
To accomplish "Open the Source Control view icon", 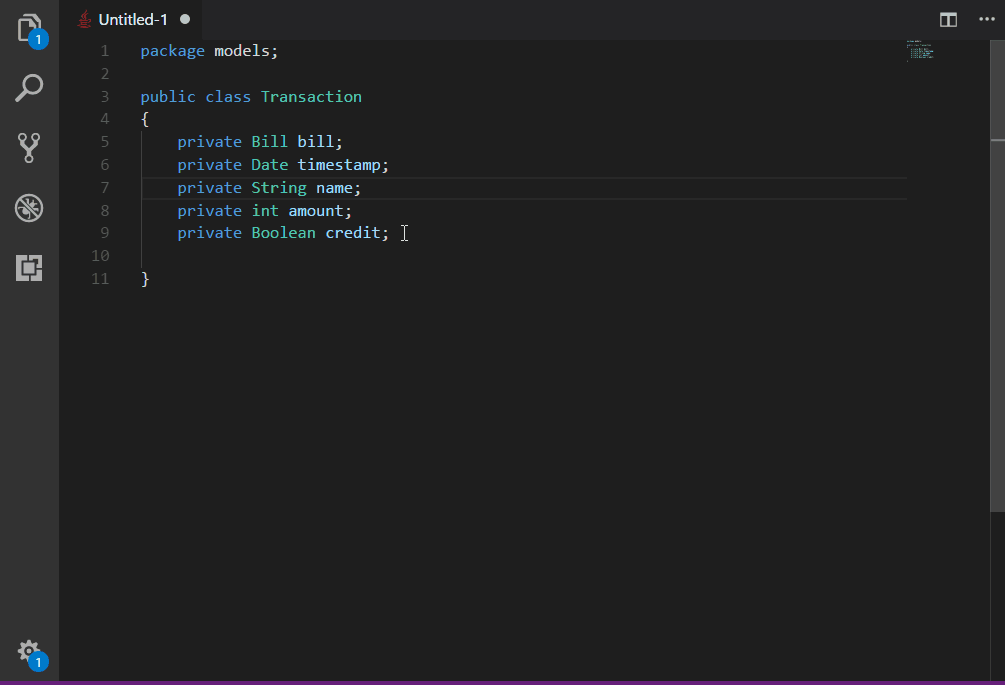I will point(29,148).
